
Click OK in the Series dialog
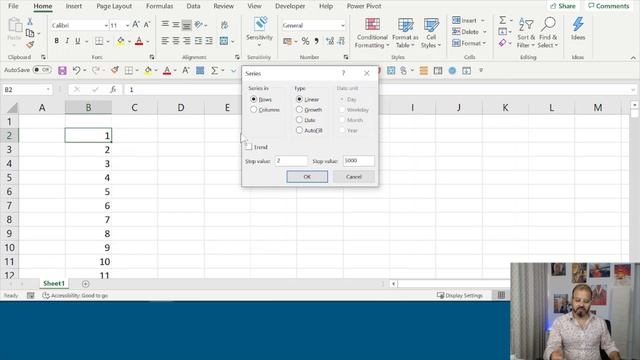click(307, 177)
